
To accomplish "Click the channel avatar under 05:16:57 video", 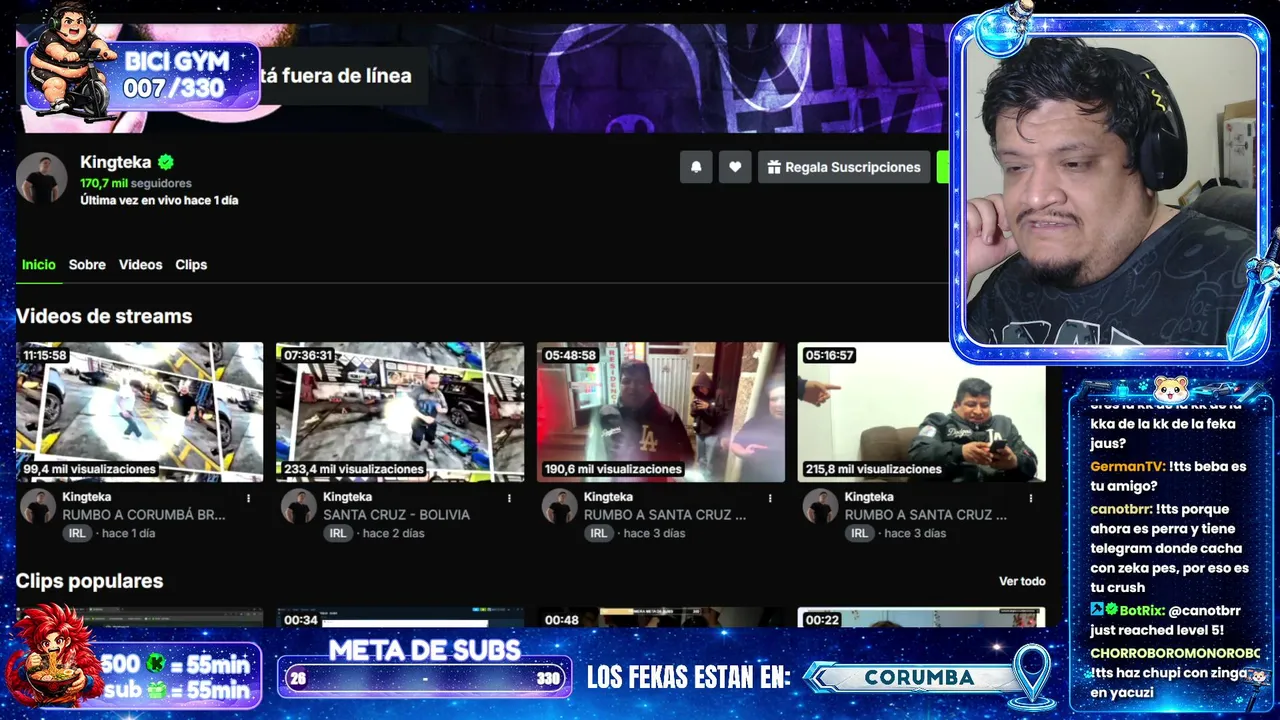I will coord(820,506).
